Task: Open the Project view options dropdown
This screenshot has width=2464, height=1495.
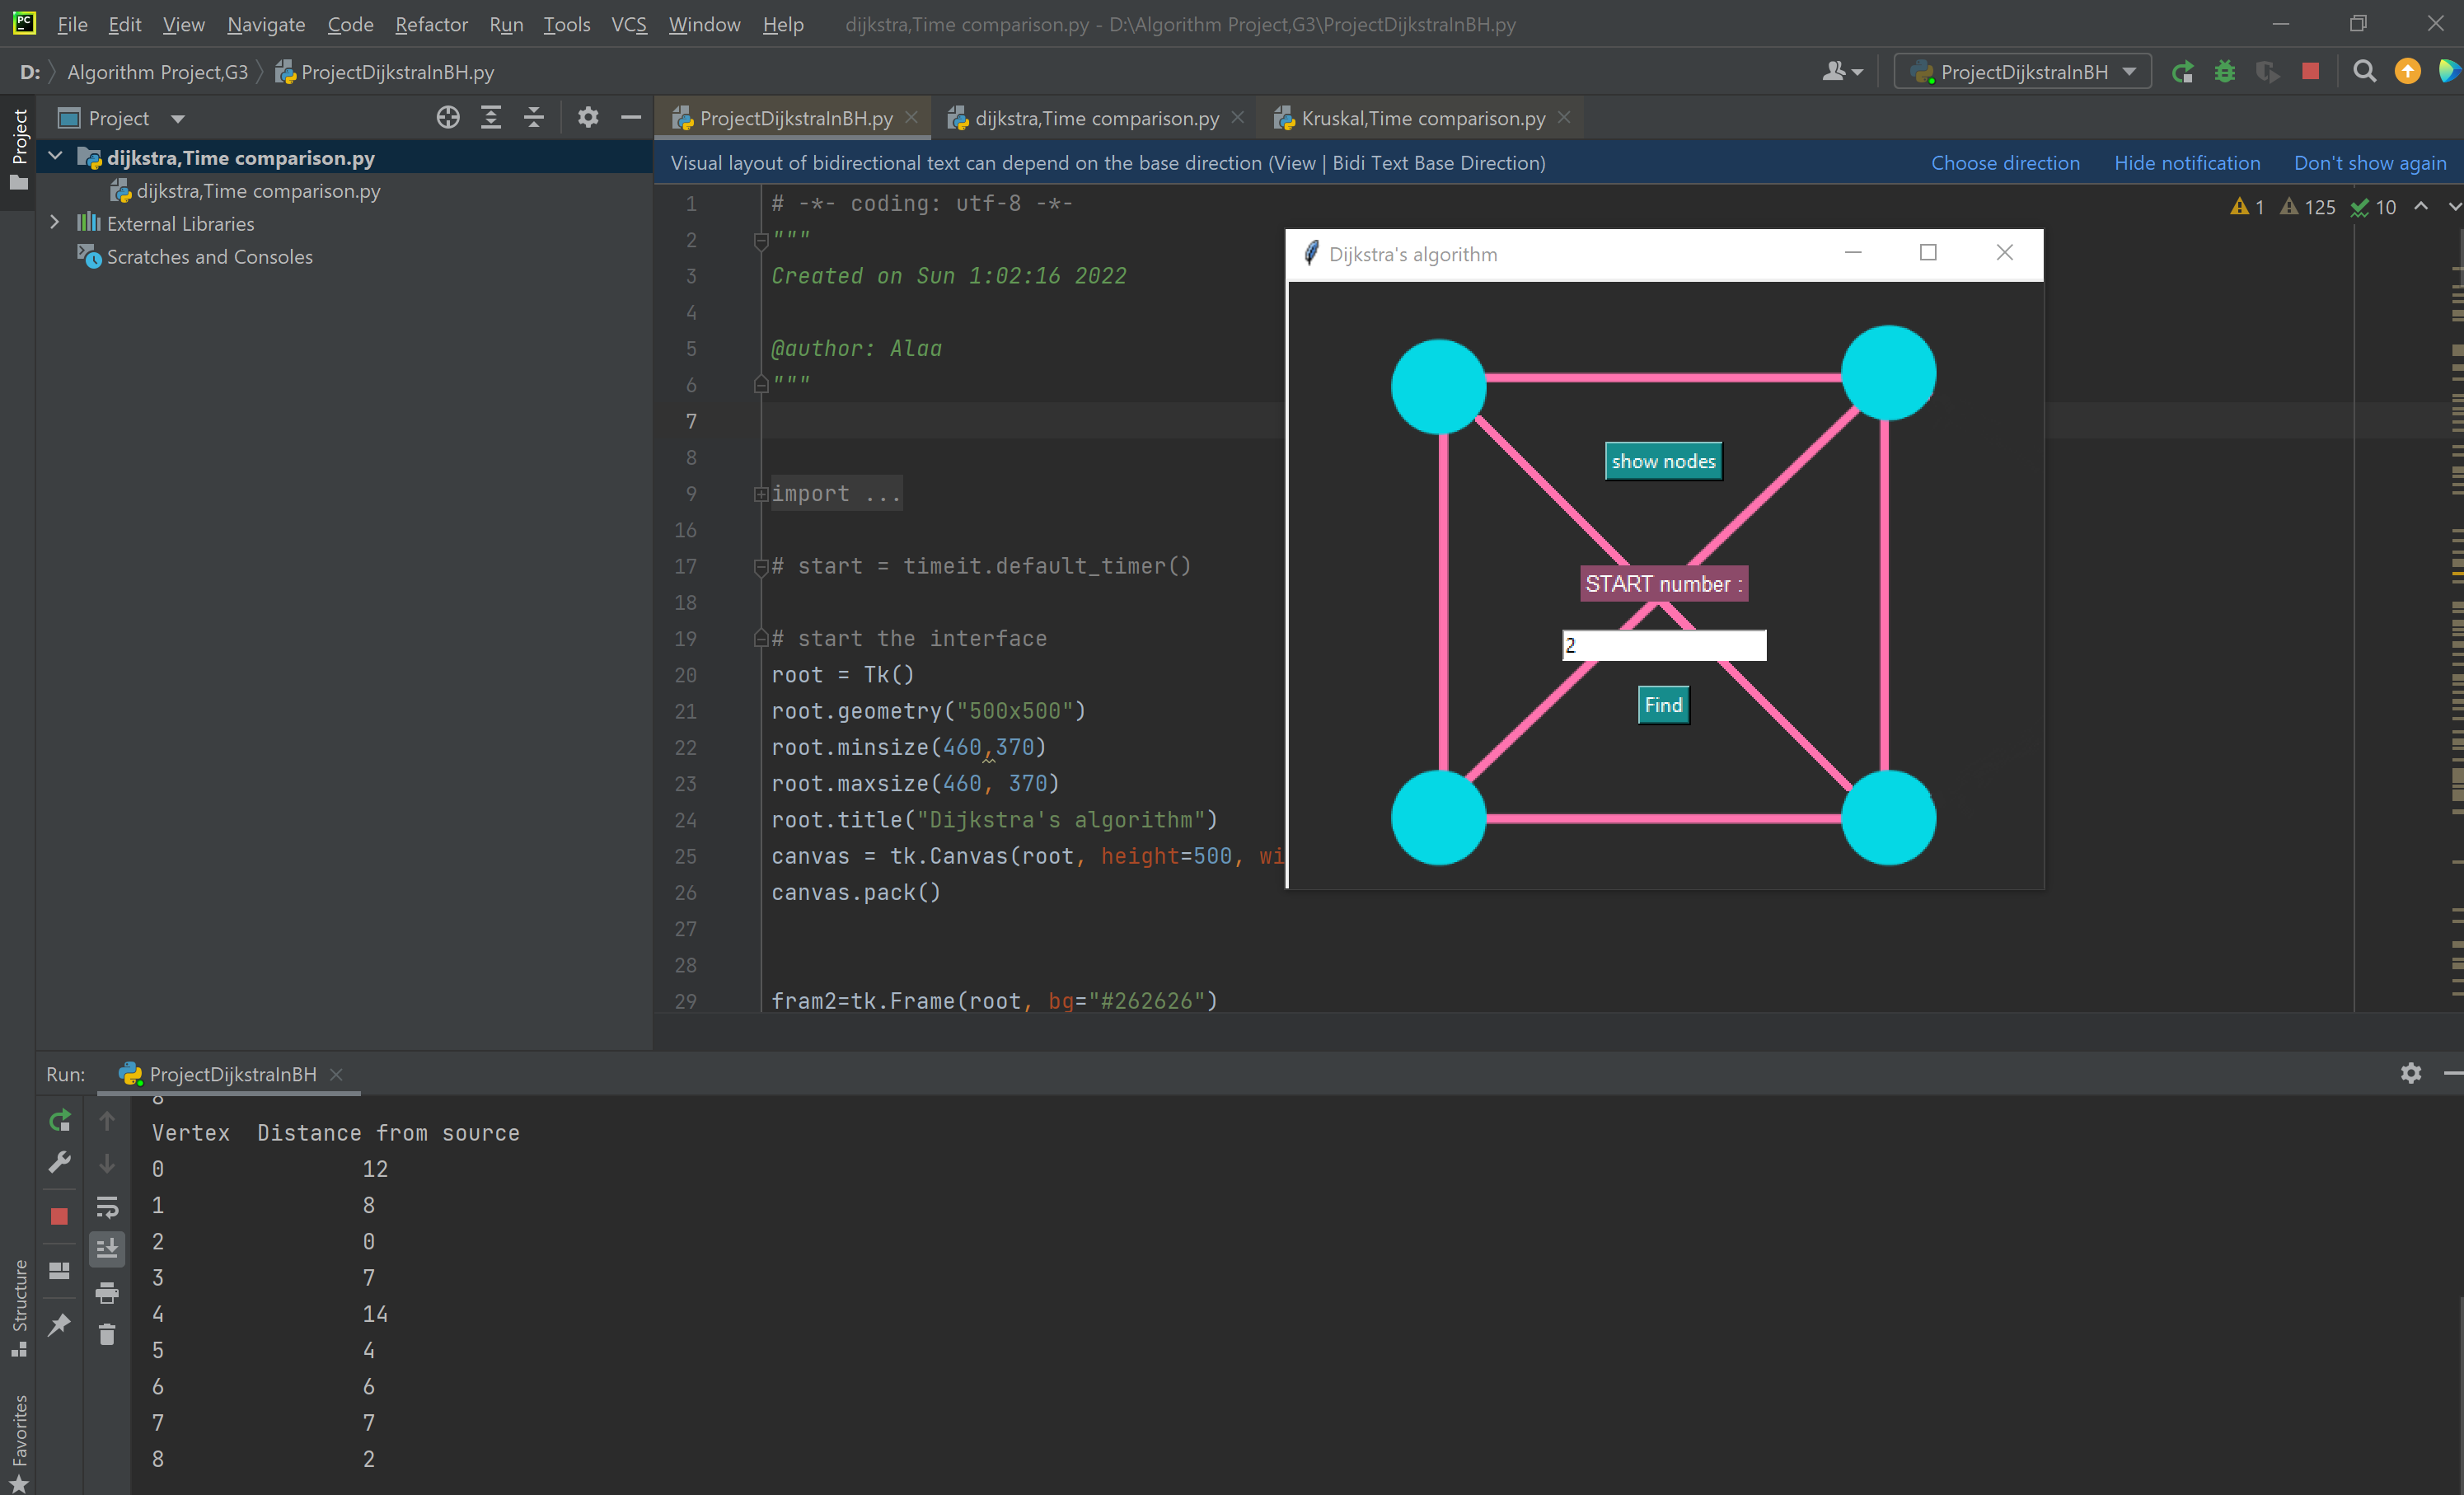Action: (x=180, y=117)
